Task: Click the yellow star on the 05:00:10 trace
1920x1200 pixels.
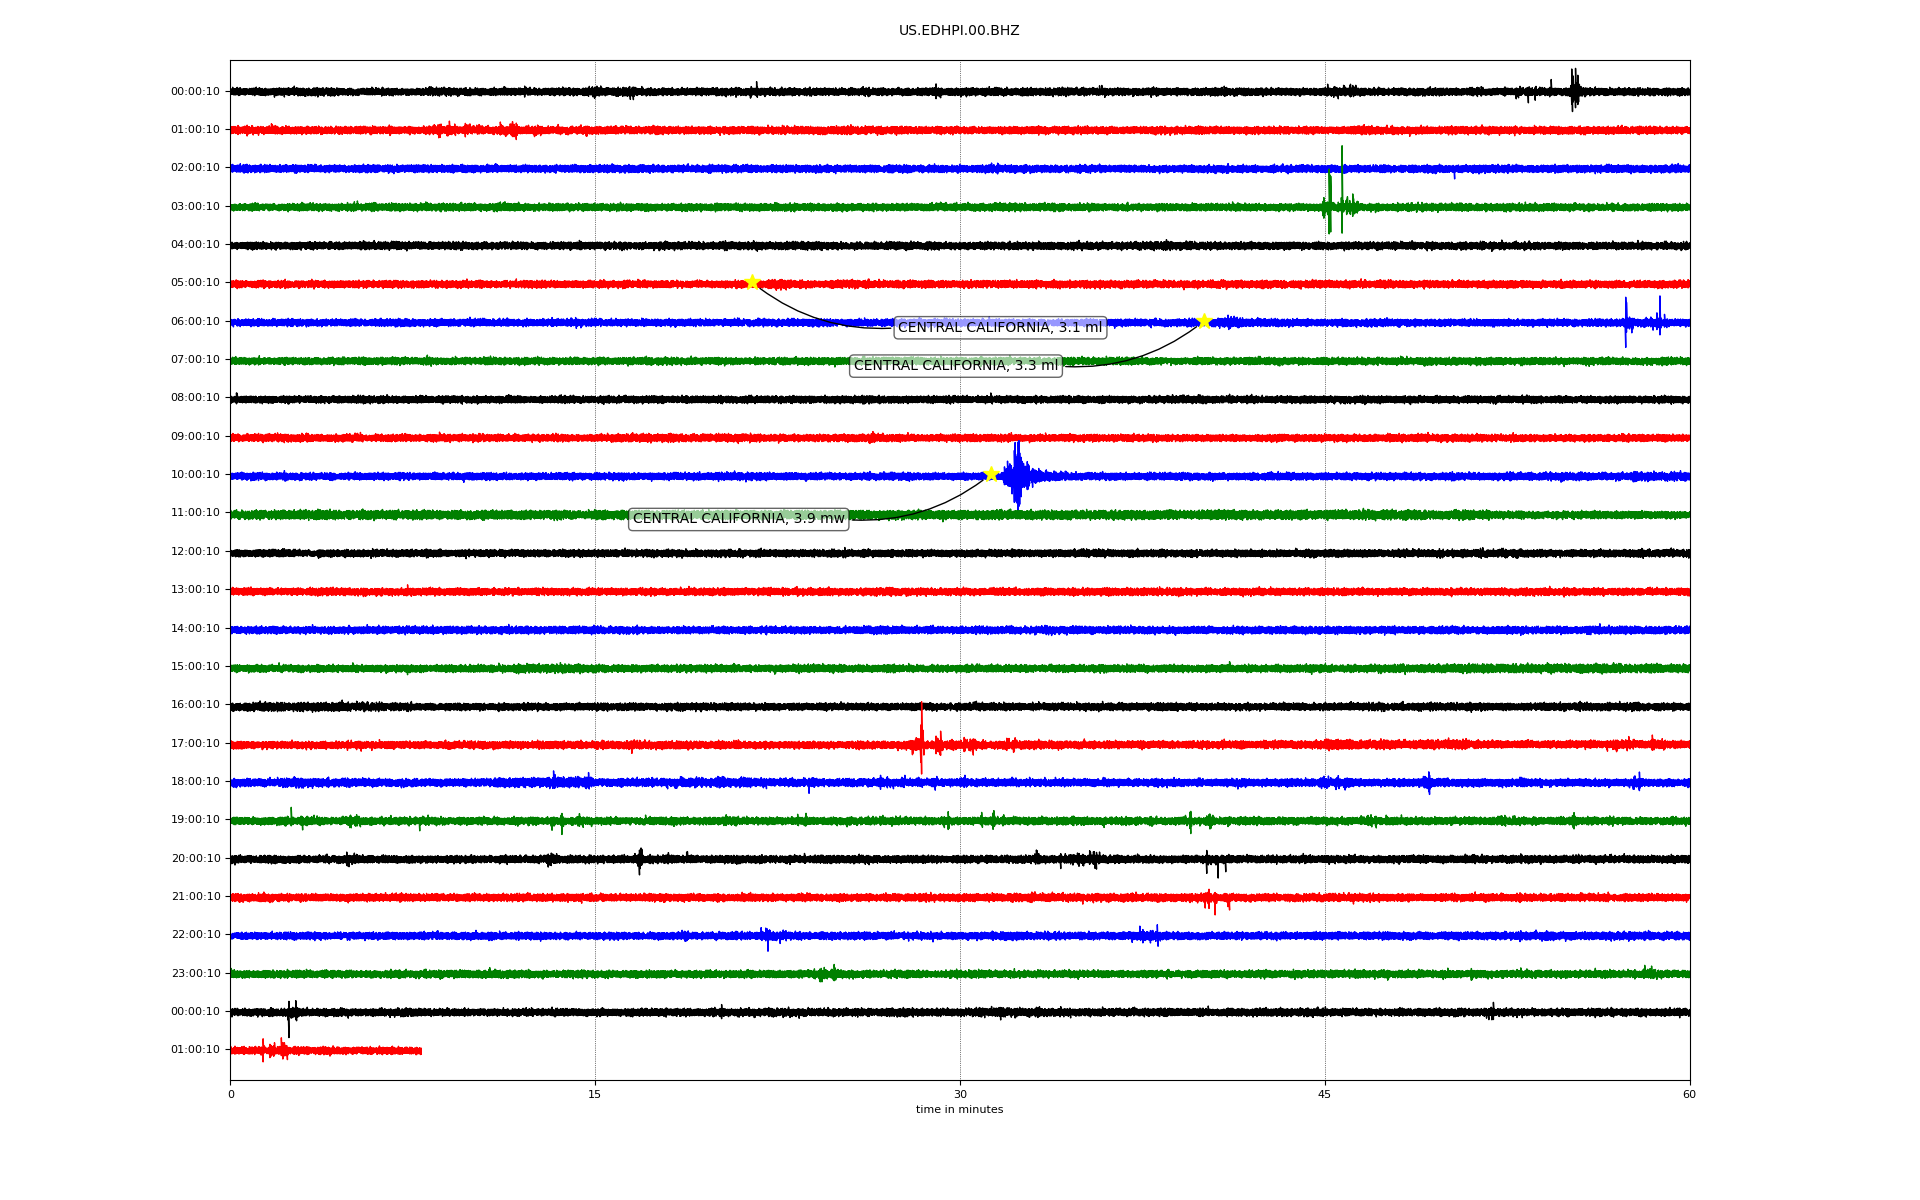Action: (752, 282)
